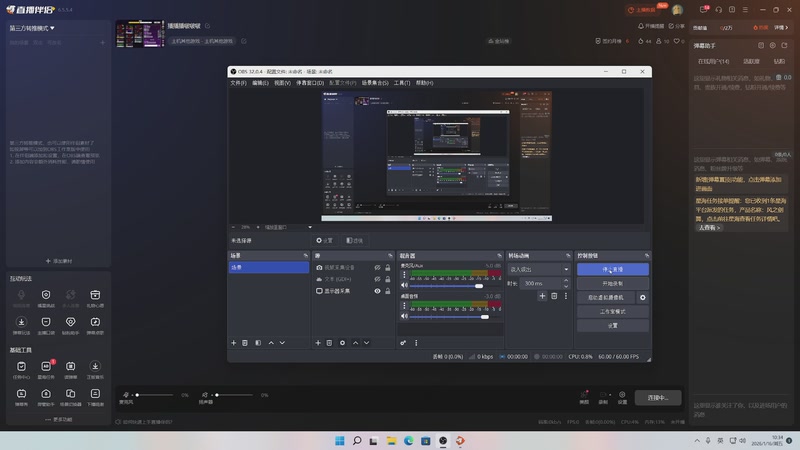Open File Explorer from taskbar

point(391,441)
